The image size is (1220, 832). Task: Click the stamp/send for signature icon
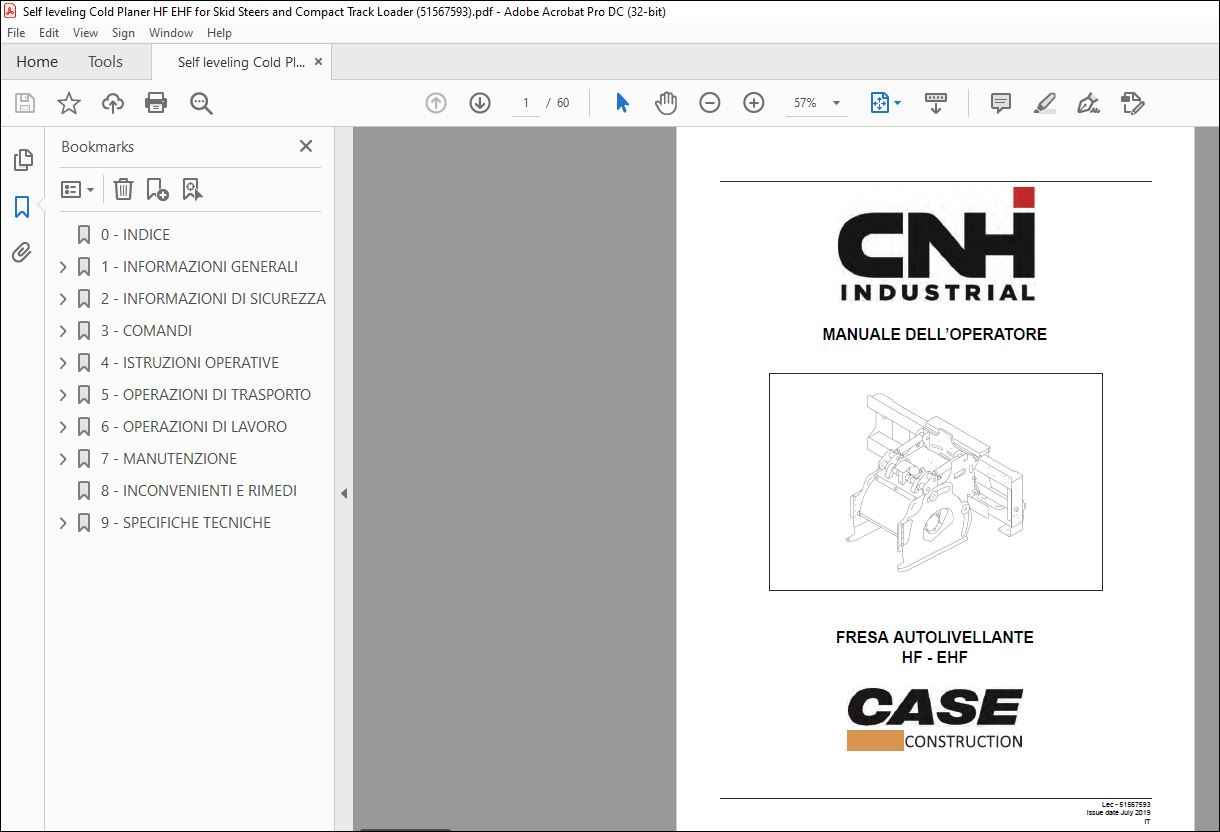coord(1132,103)
